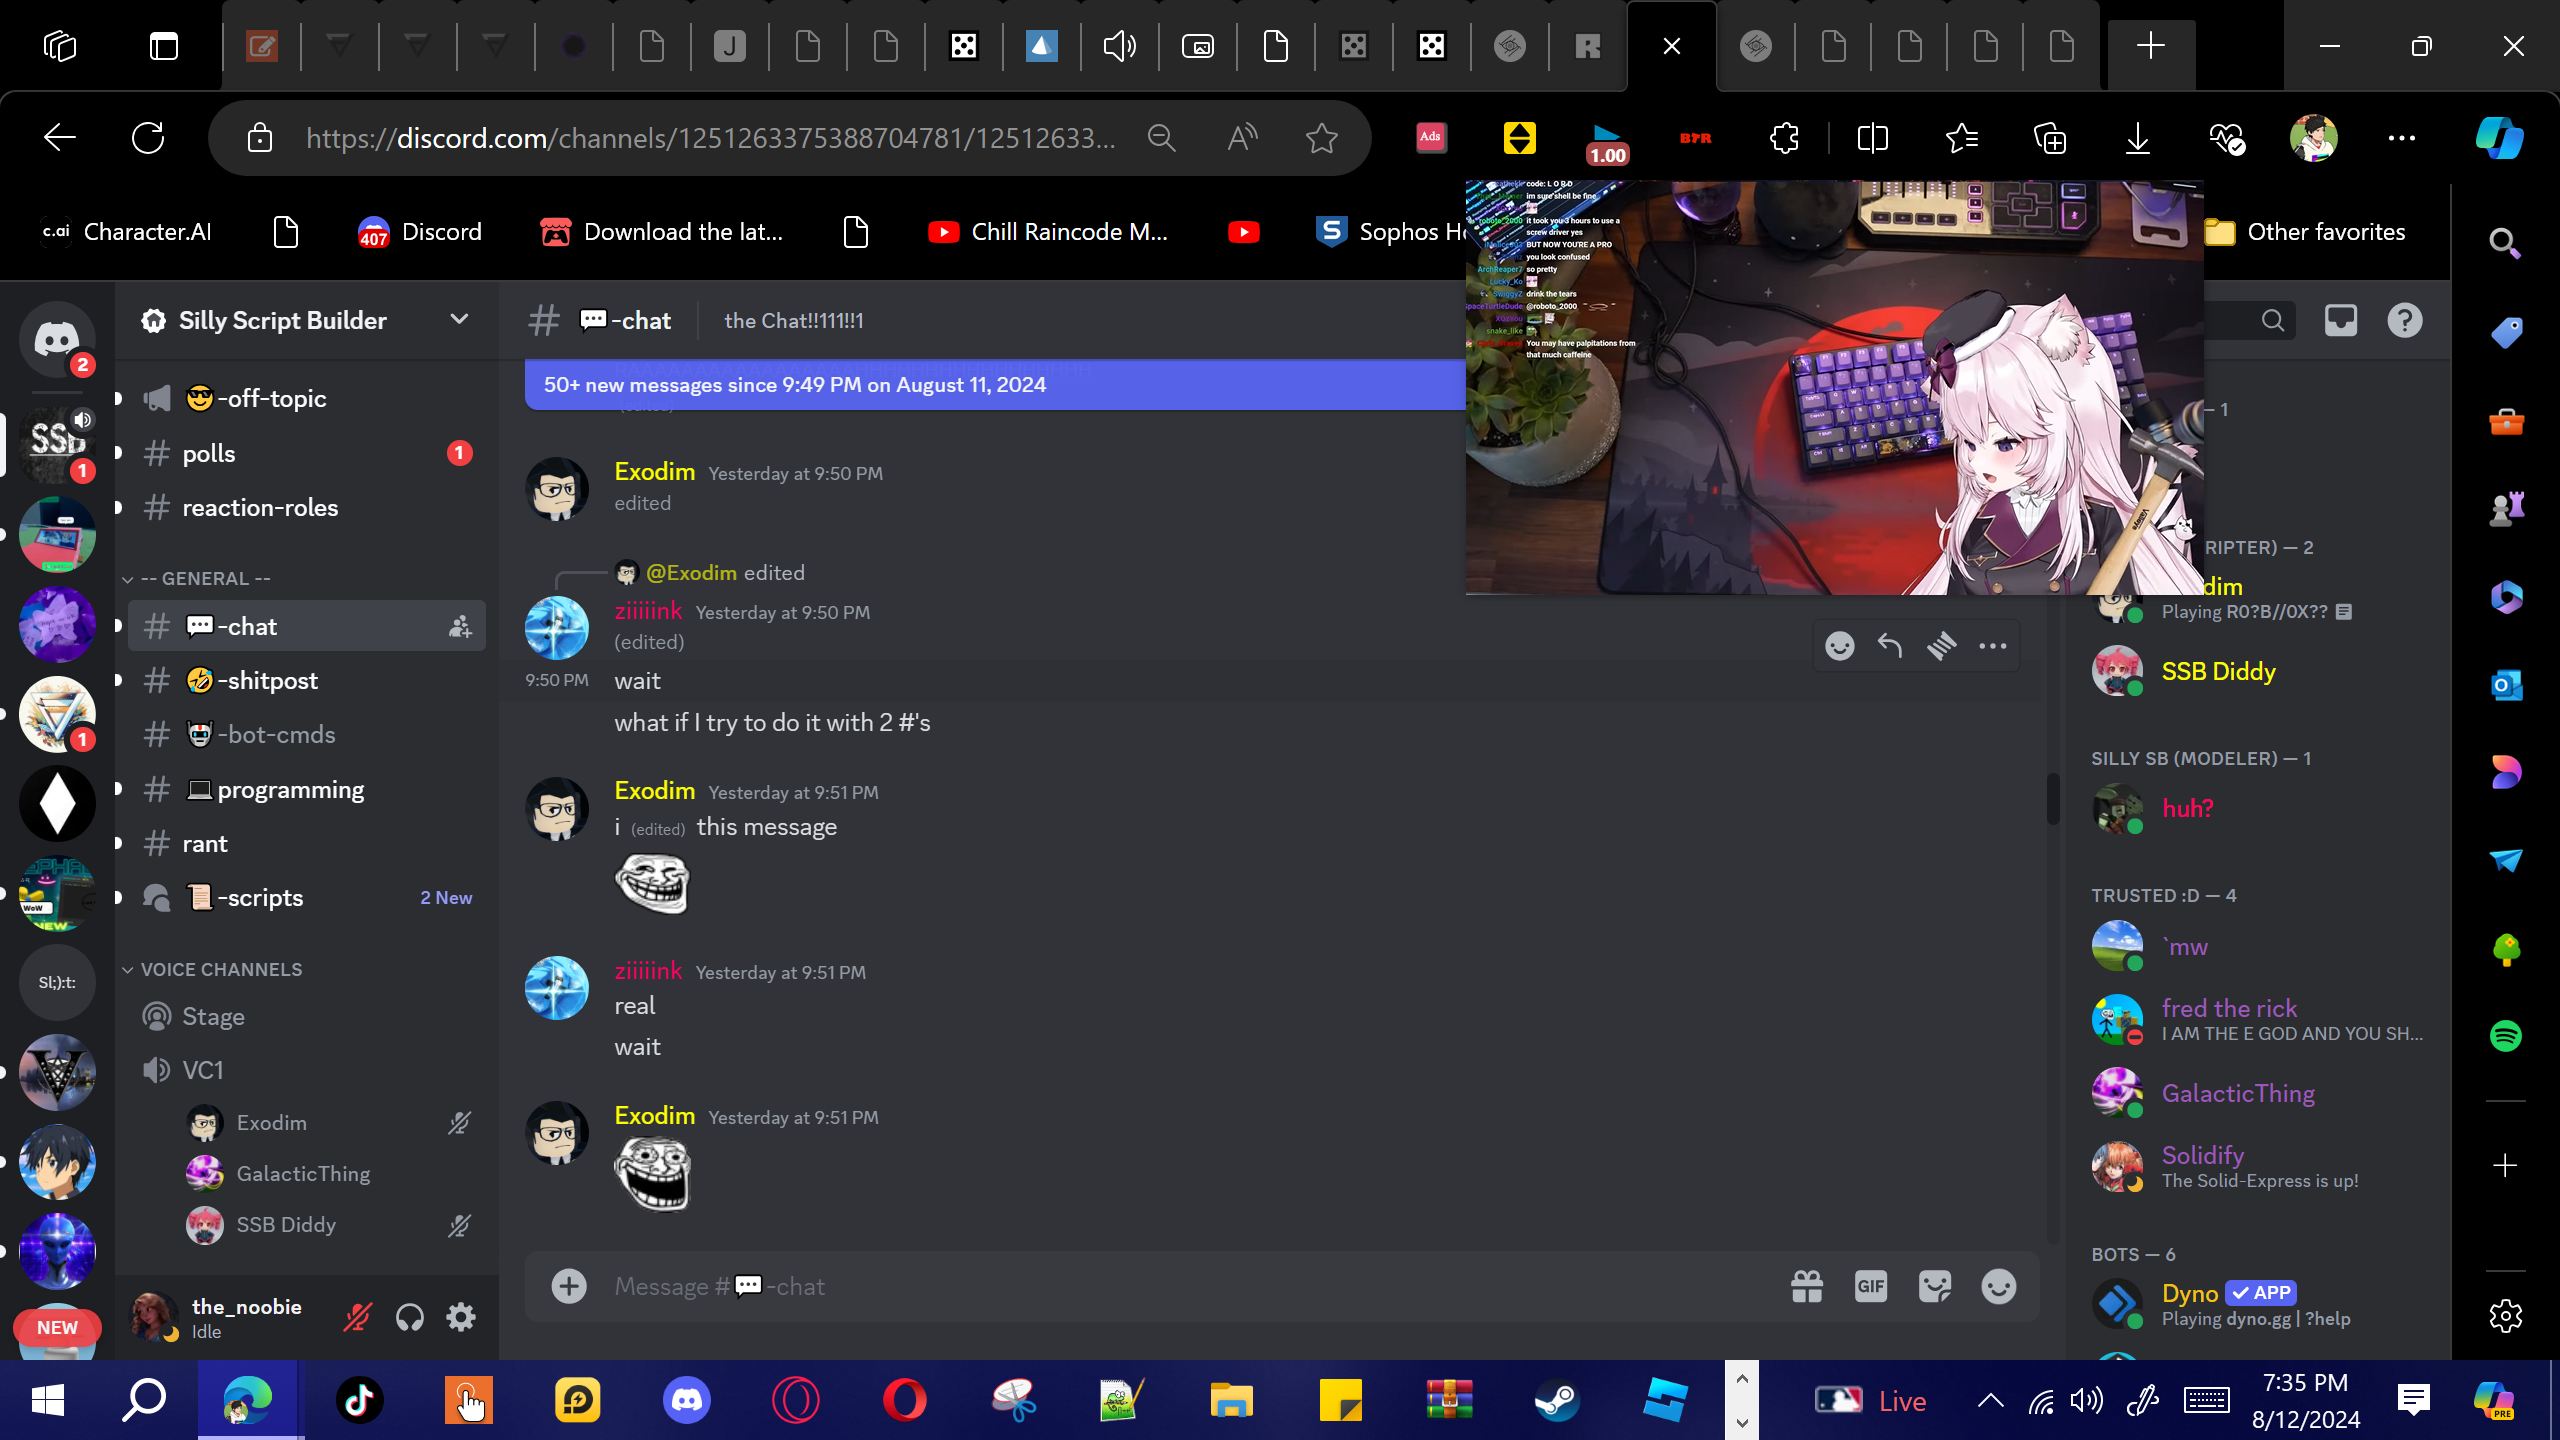Open user settings gear icon
This screenshot has width=2560, height=1440.
(461, 1317)
